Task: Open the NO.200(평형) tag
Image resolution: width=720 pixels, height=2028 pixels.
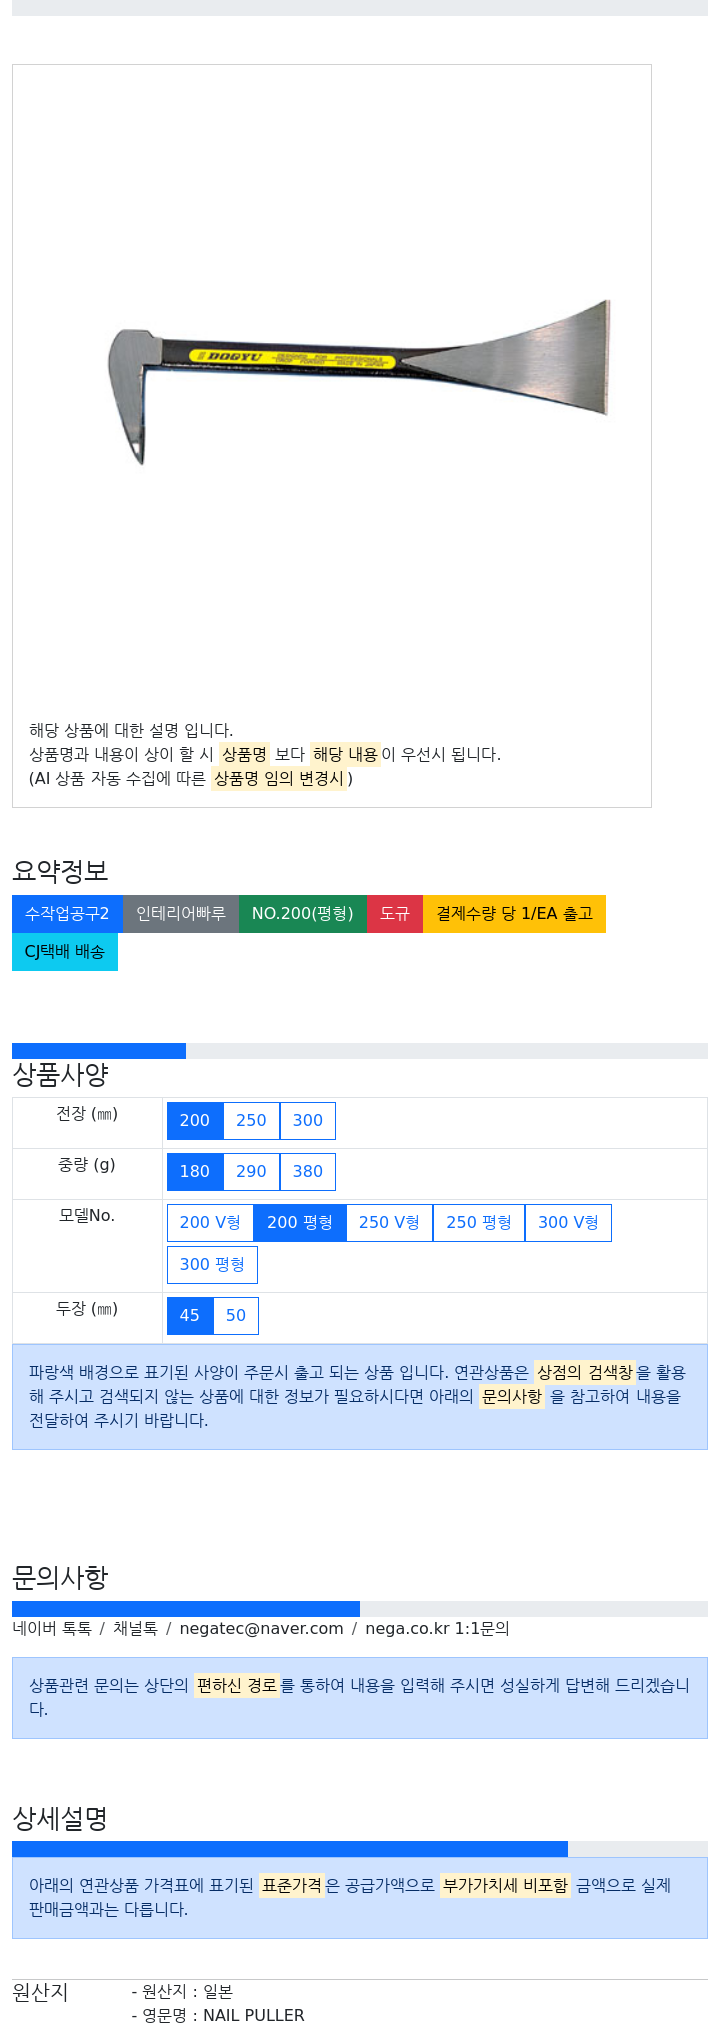Action: (303, 914)
